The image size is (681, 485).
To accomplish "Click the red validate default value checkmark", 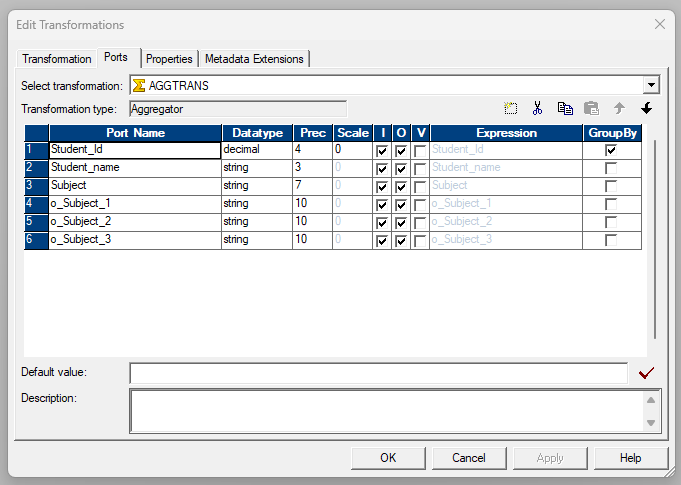I will (x=646, y=373).
